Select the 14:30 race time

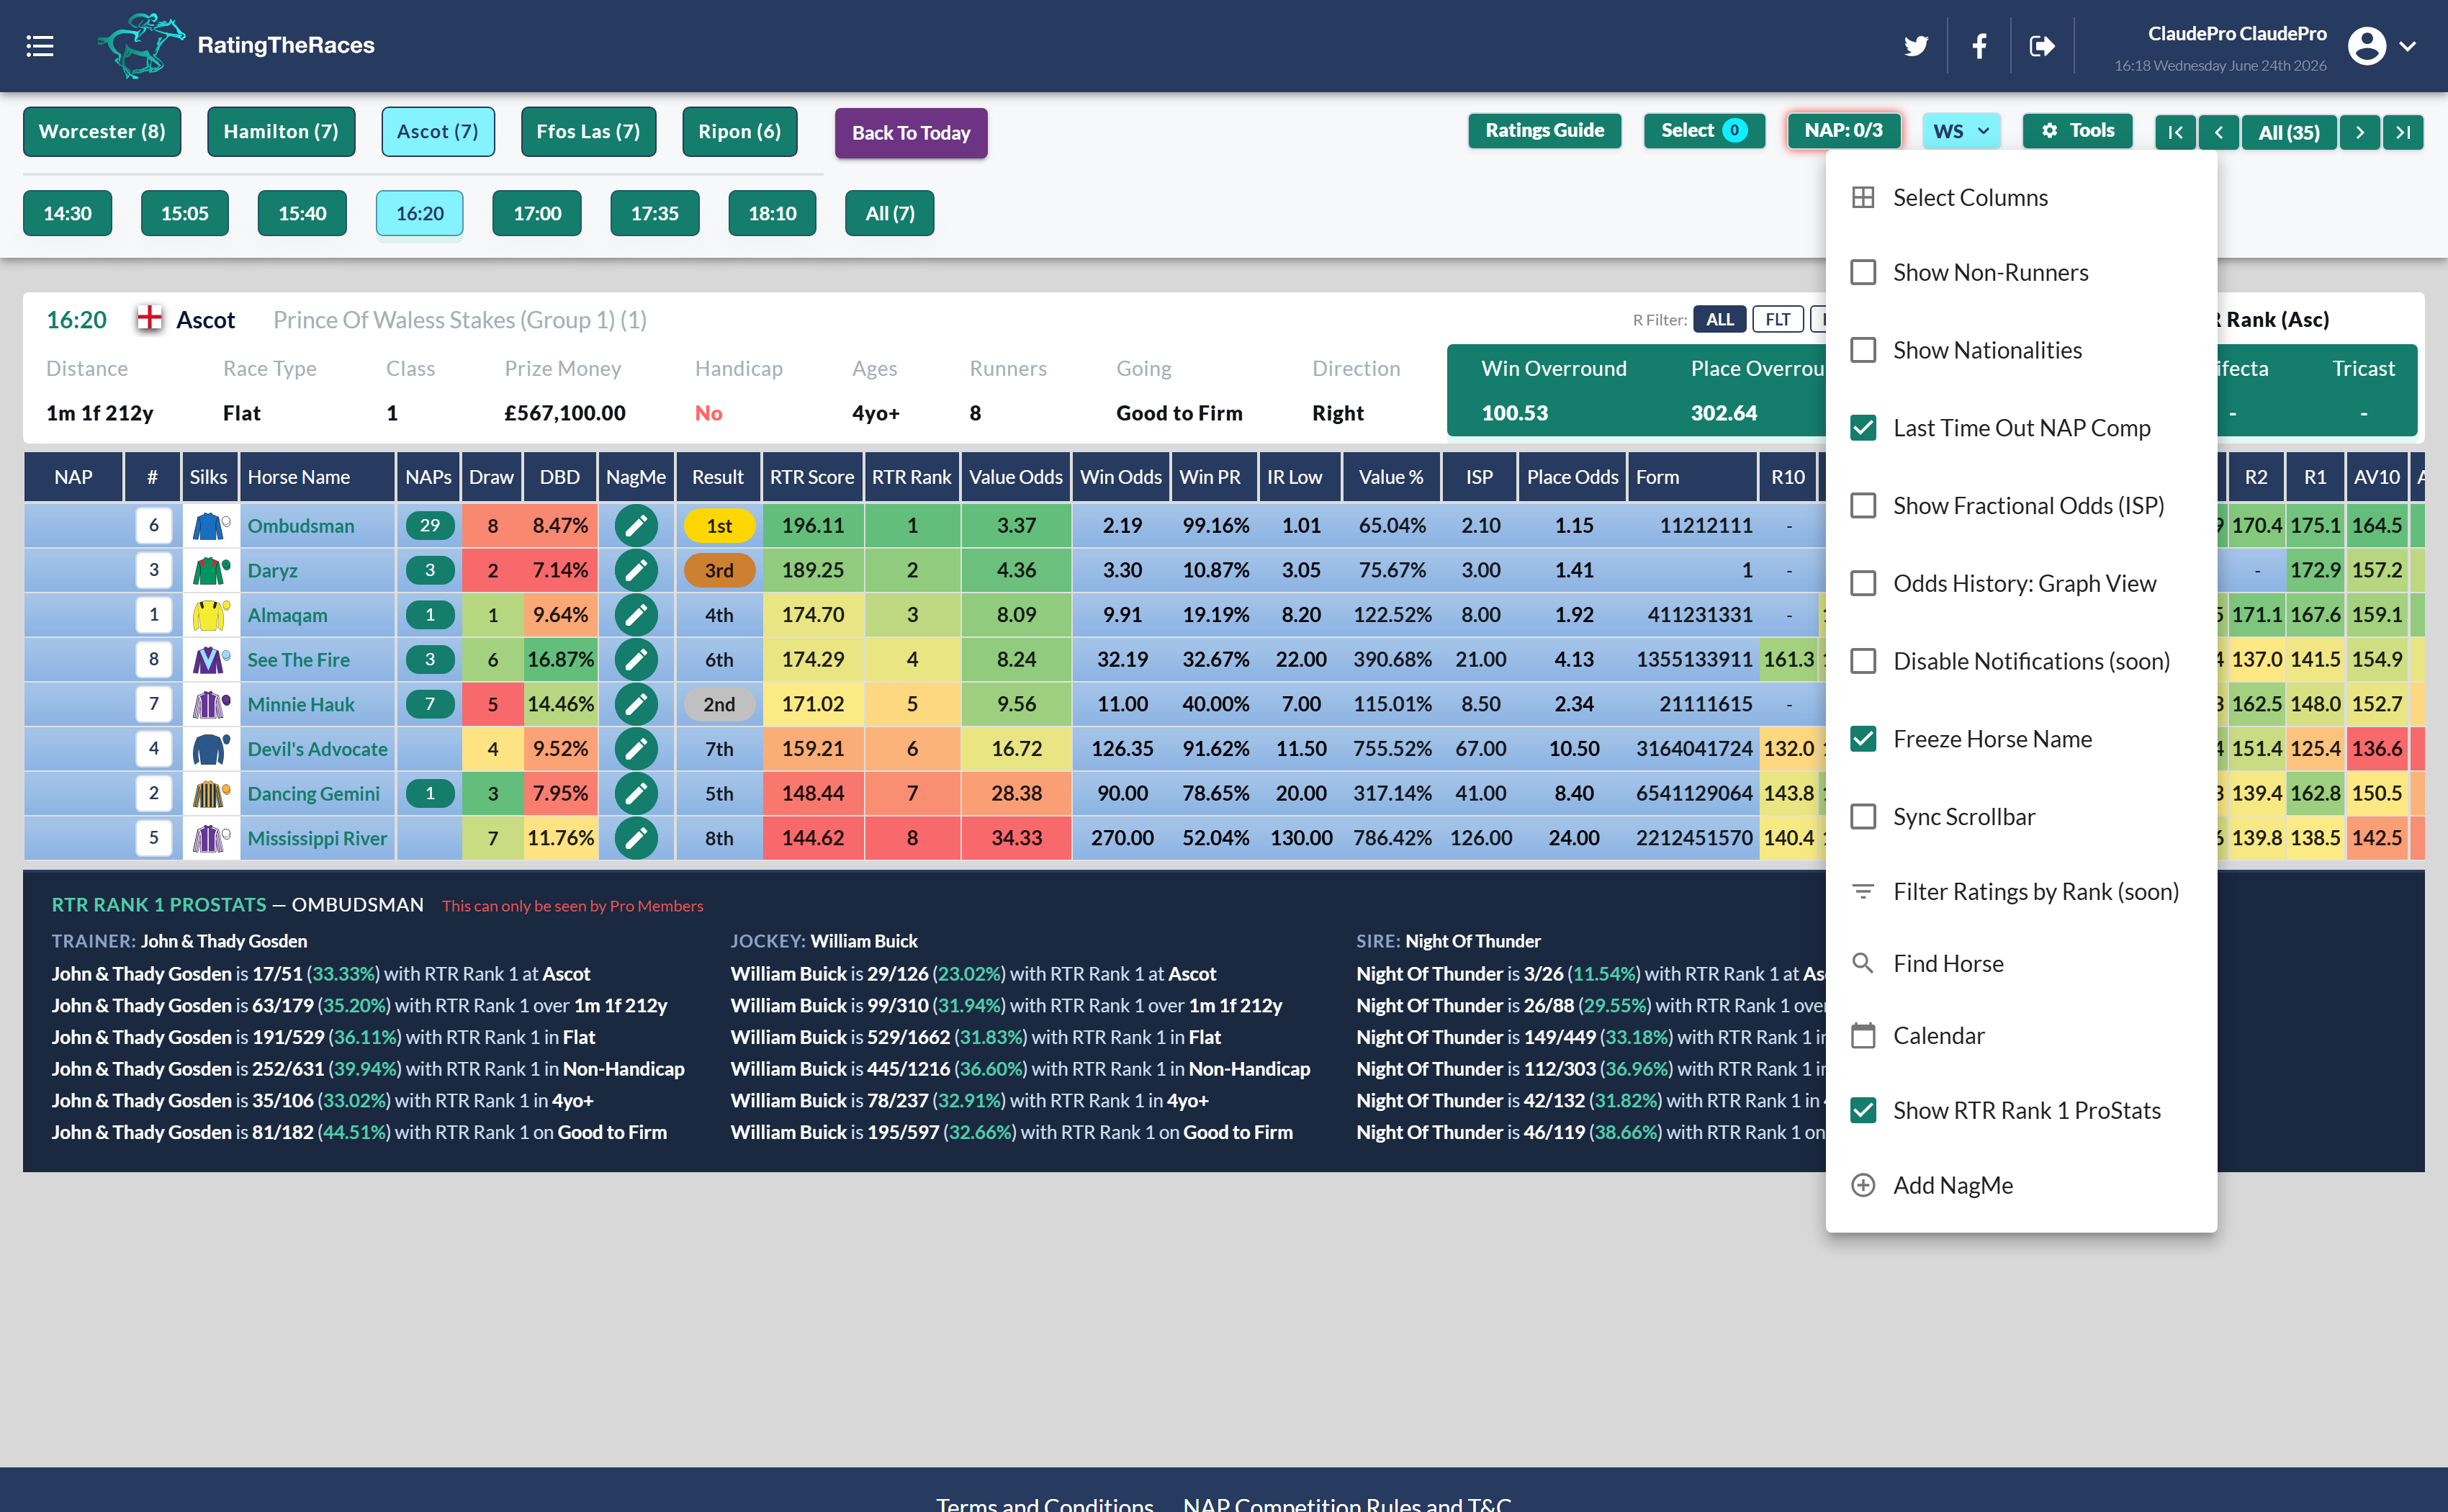[67, 213]
